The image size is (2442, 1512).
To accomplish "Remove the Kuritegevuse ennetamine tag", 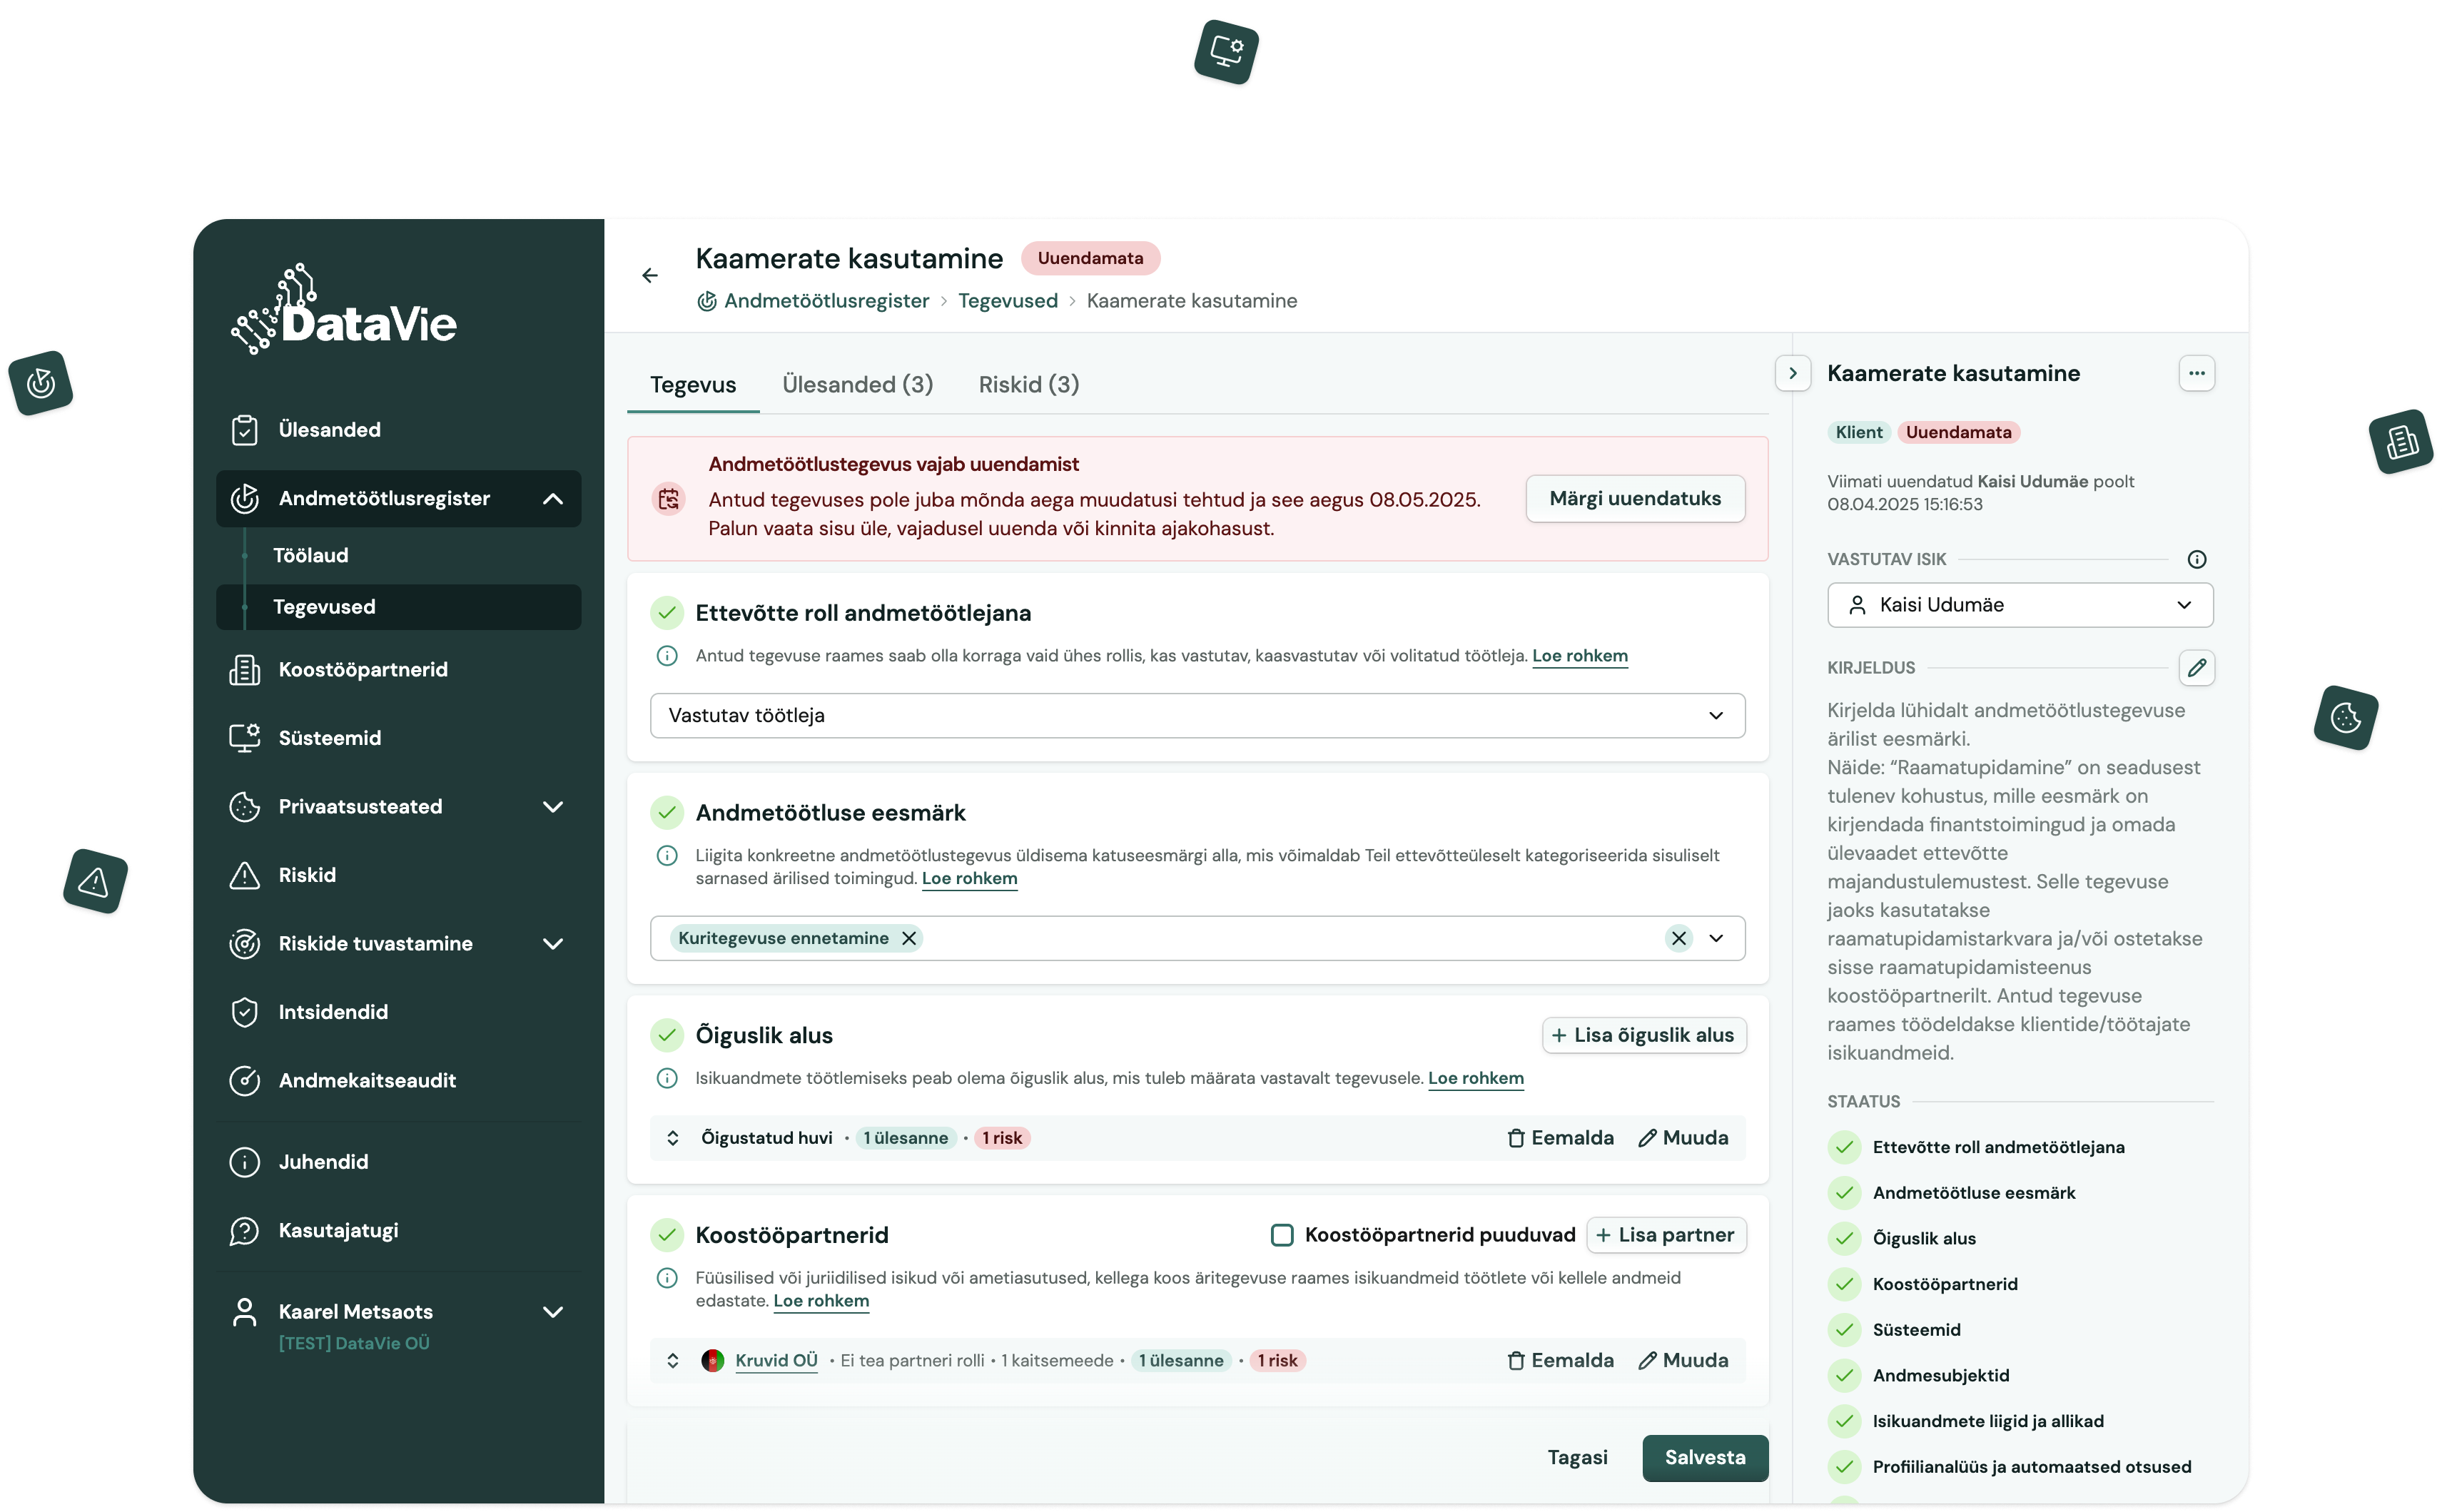I will coord(908,938).
